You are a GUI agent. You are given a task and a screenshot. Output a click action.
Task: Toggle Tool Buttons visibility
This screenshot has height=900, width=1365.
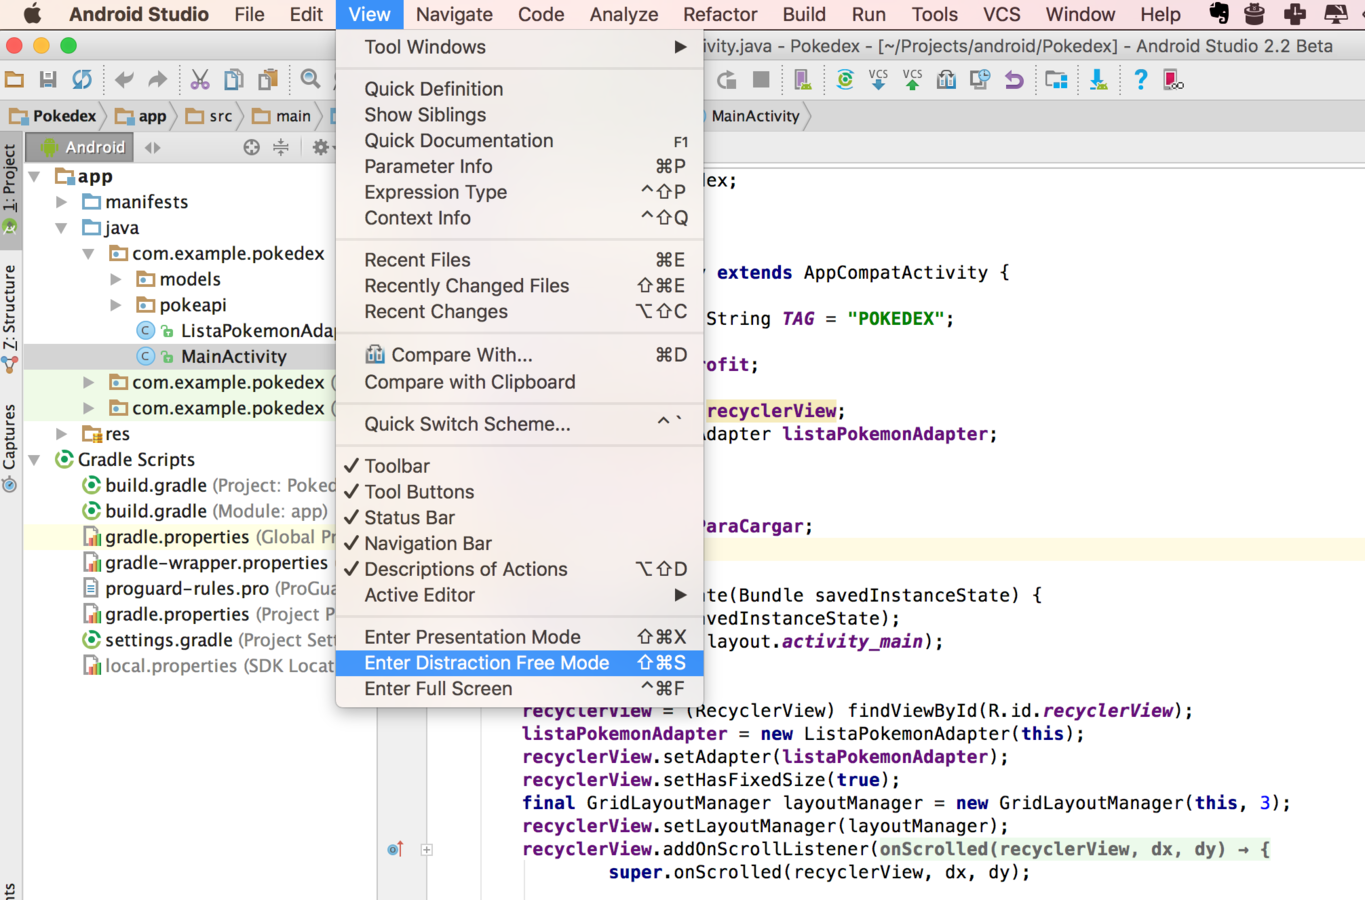(x=520, y=492)
